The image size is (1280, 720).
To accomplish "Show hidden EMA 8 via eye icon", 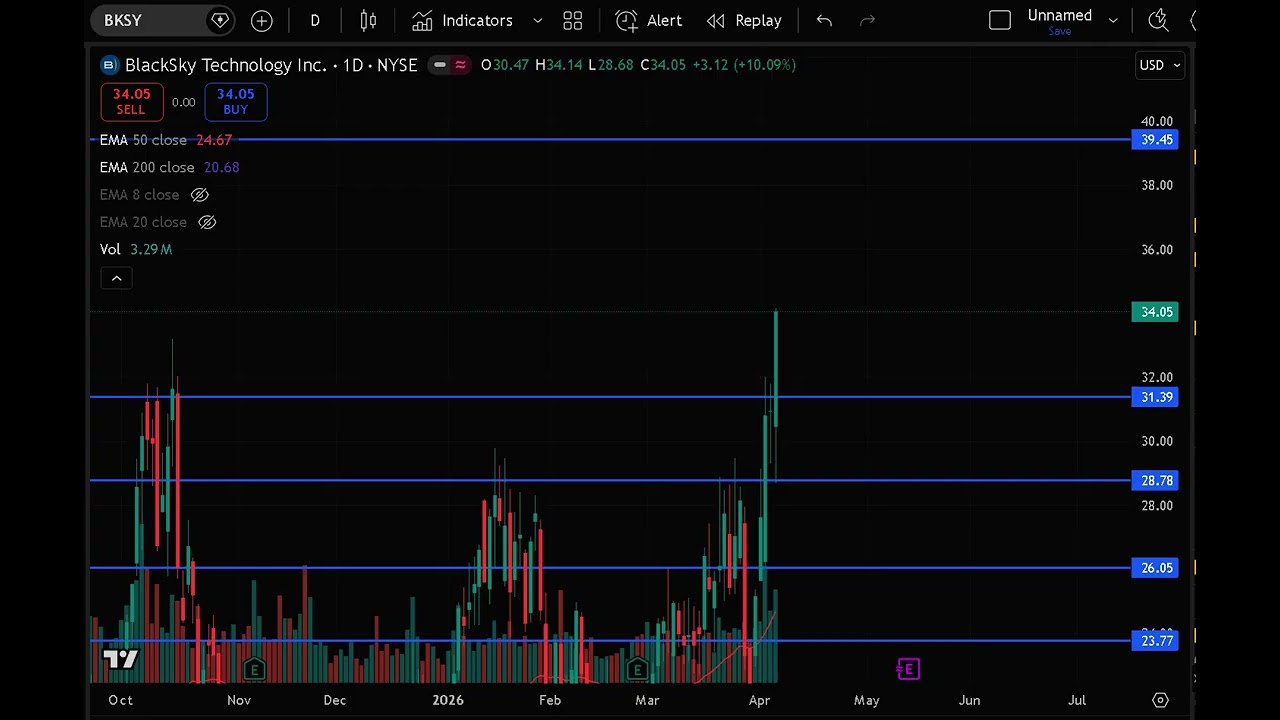I will 199,195.
